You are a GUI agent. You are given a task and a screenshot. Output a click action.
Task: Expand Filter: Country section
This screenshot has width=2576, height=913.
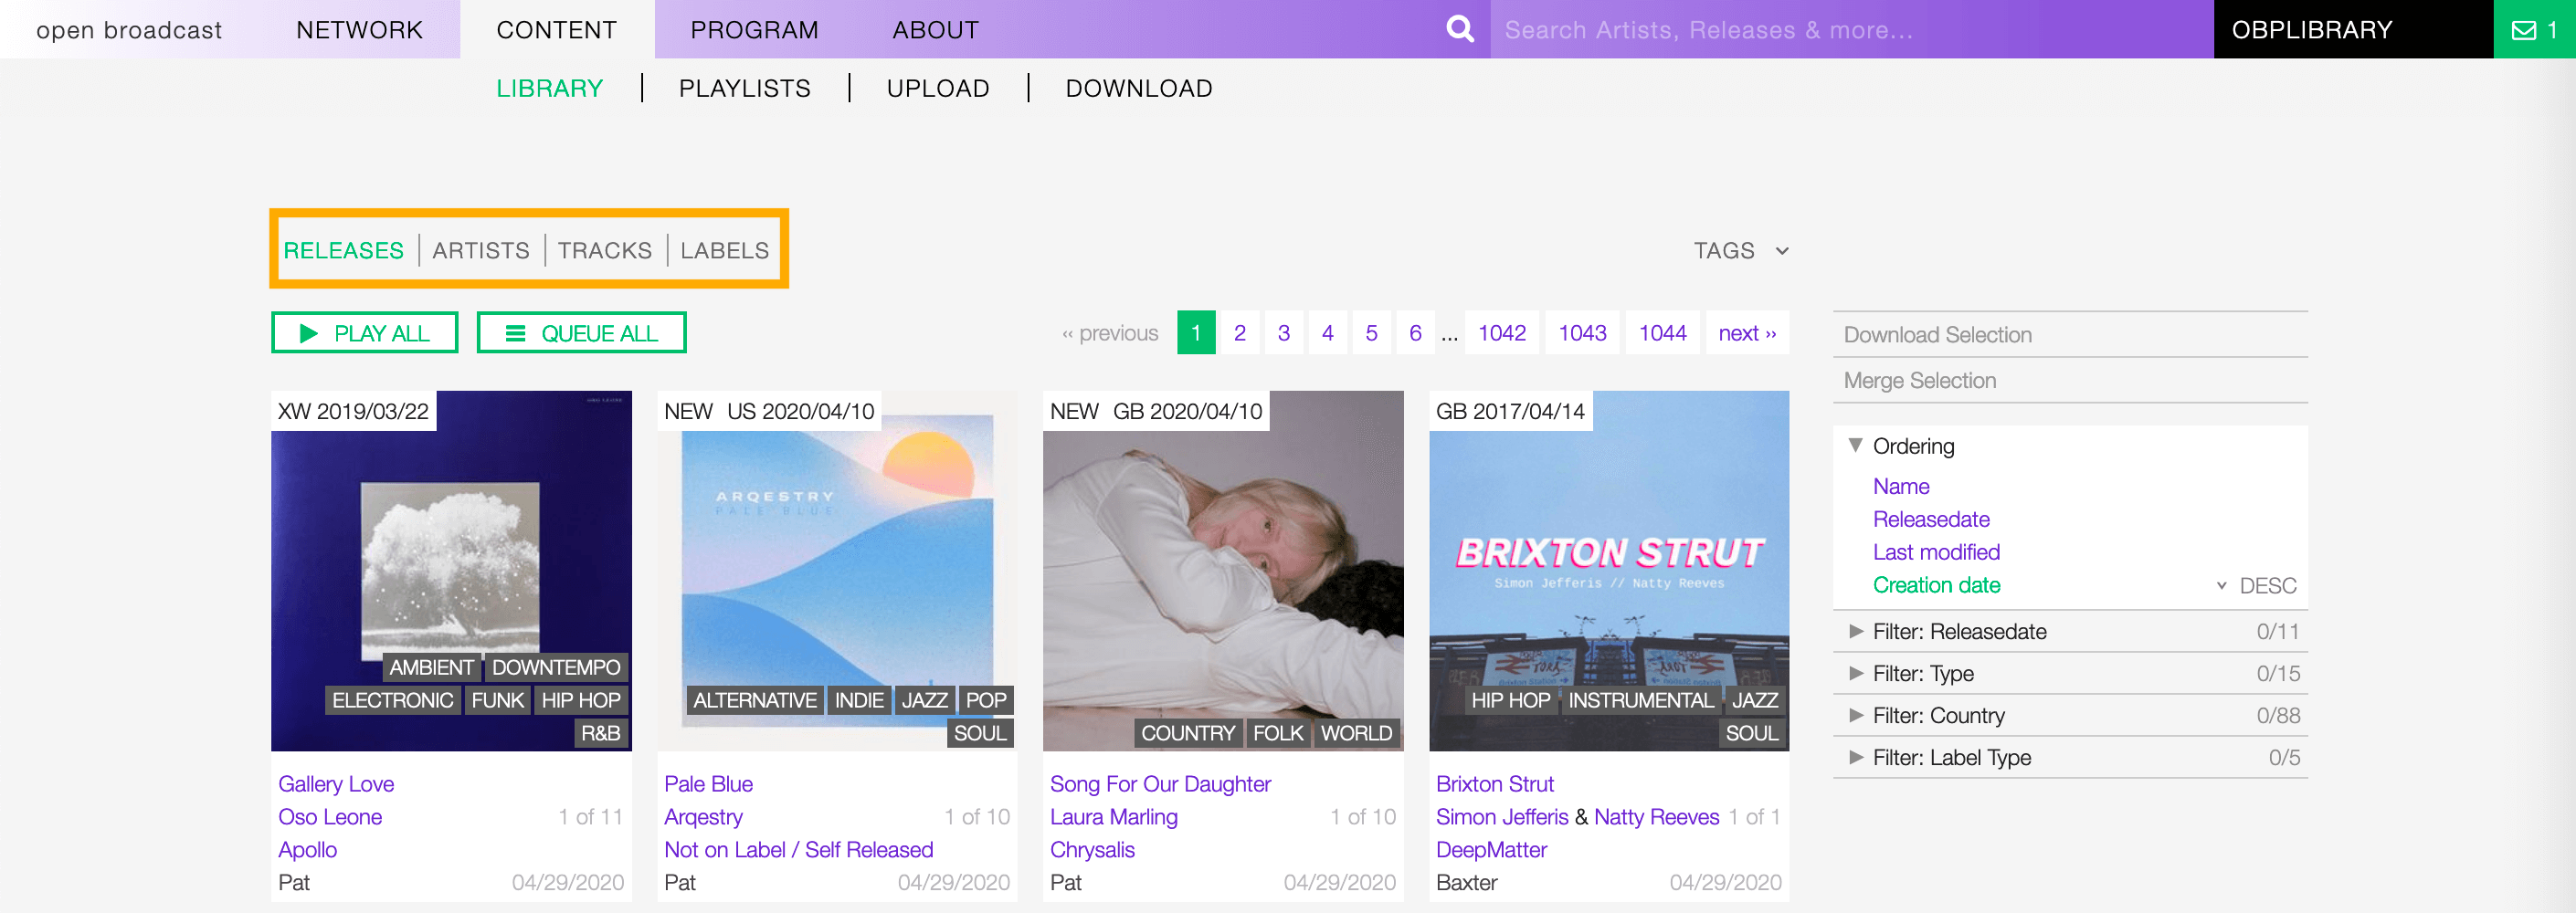[x=2070, y=715]
